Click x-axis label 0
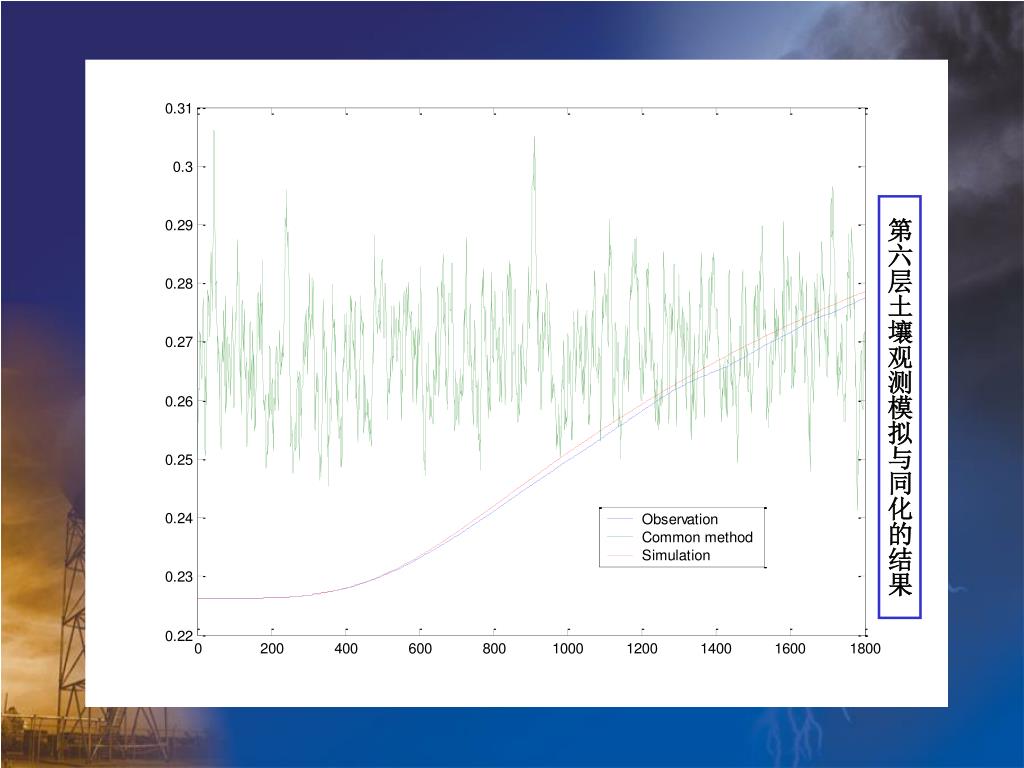Screen dimensions: 1024x768 [x=198, y=648]
